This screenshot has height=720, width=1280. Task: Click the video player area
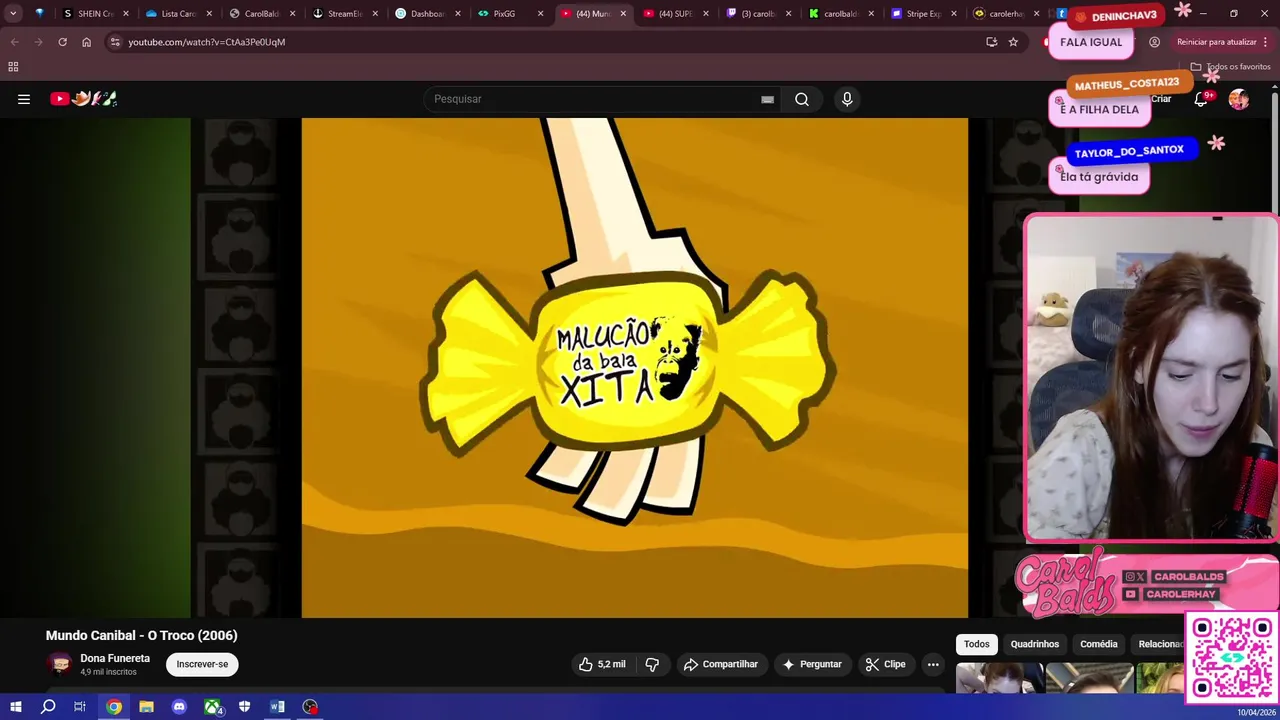pos(635,368)
